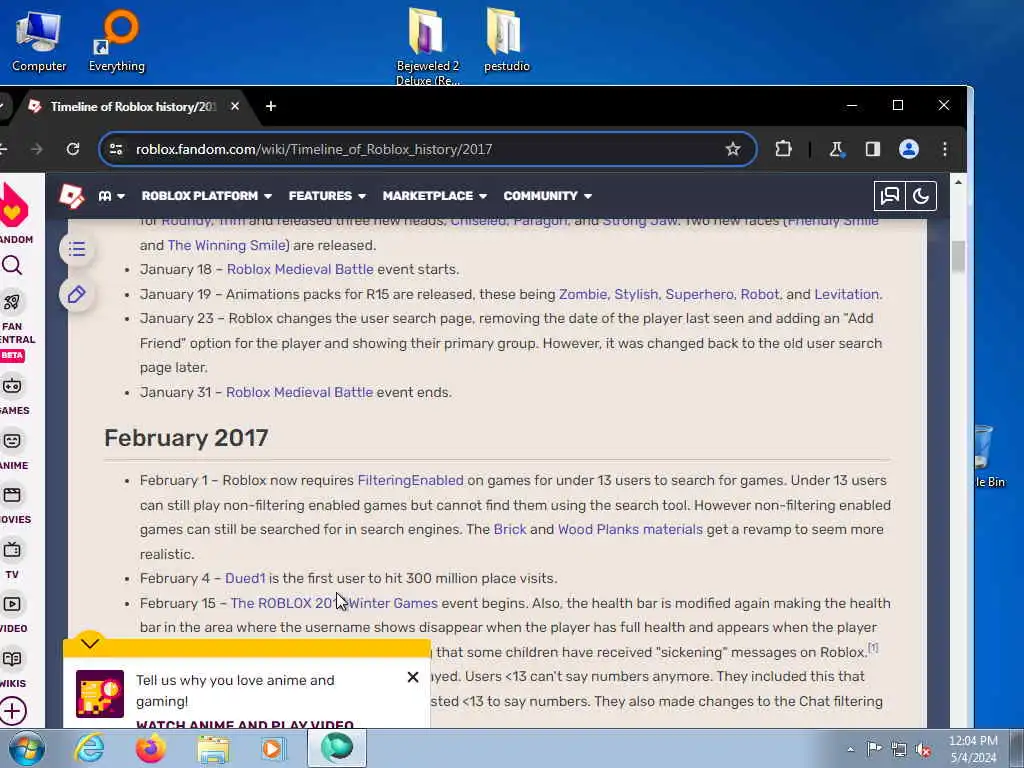Image resolution: width=1024 pixels, height=768 pixels.
Task: Close the anime and gaming popup
Action: point(413,677)
